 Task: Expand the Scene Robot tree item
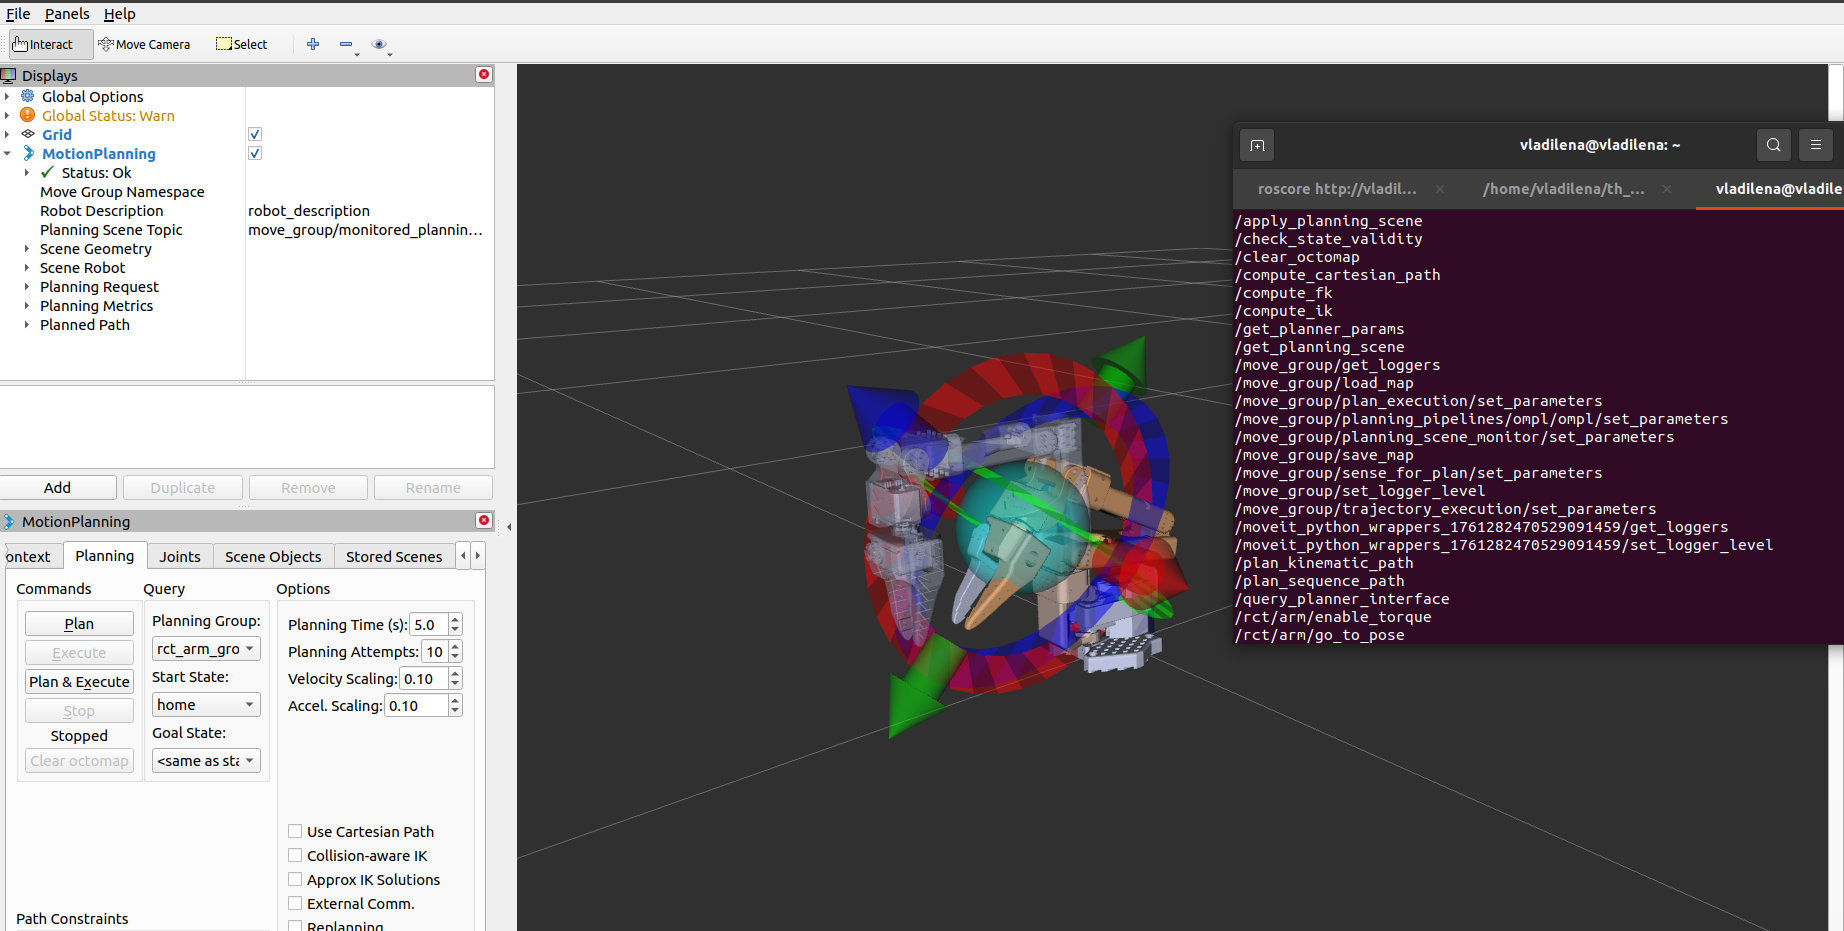click(x=27, y=268)
